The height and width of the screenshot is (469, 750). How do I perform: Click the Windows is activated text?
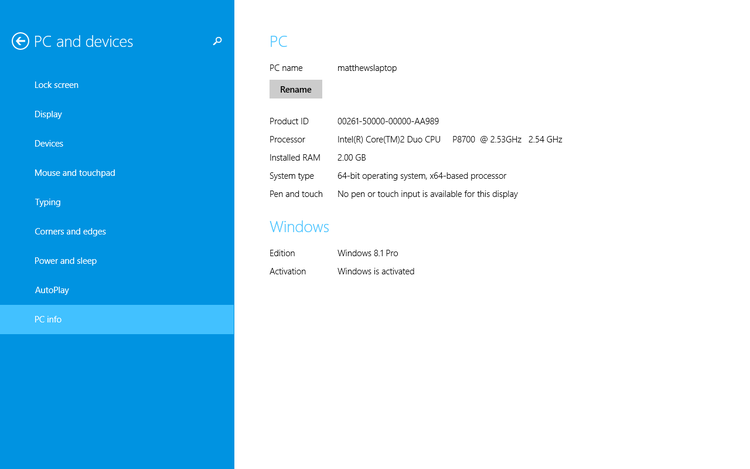point(375,272)
